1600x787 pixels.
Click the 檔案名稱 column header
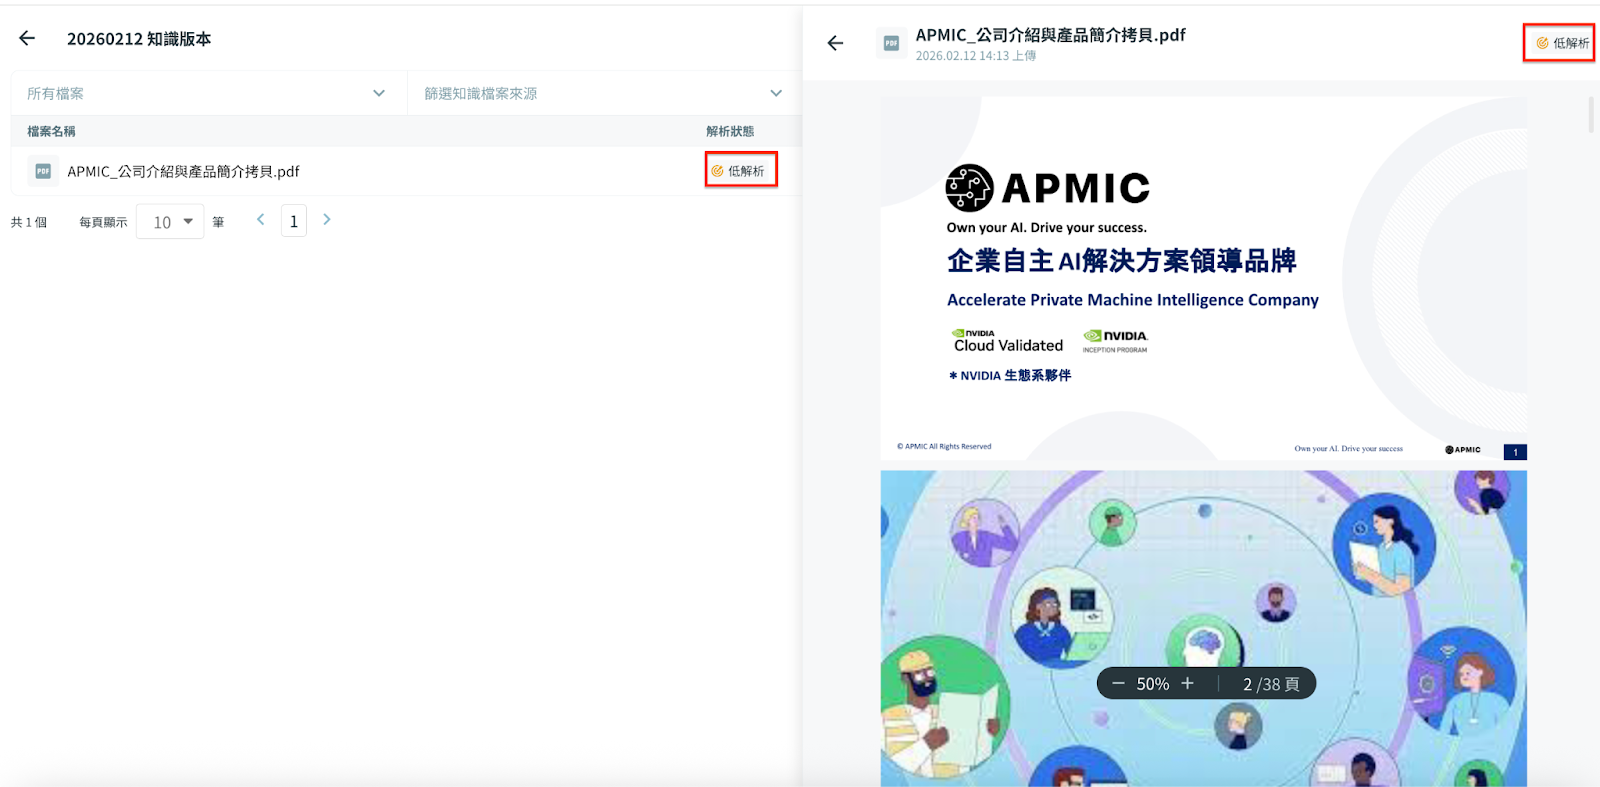[x=51, y=131]
